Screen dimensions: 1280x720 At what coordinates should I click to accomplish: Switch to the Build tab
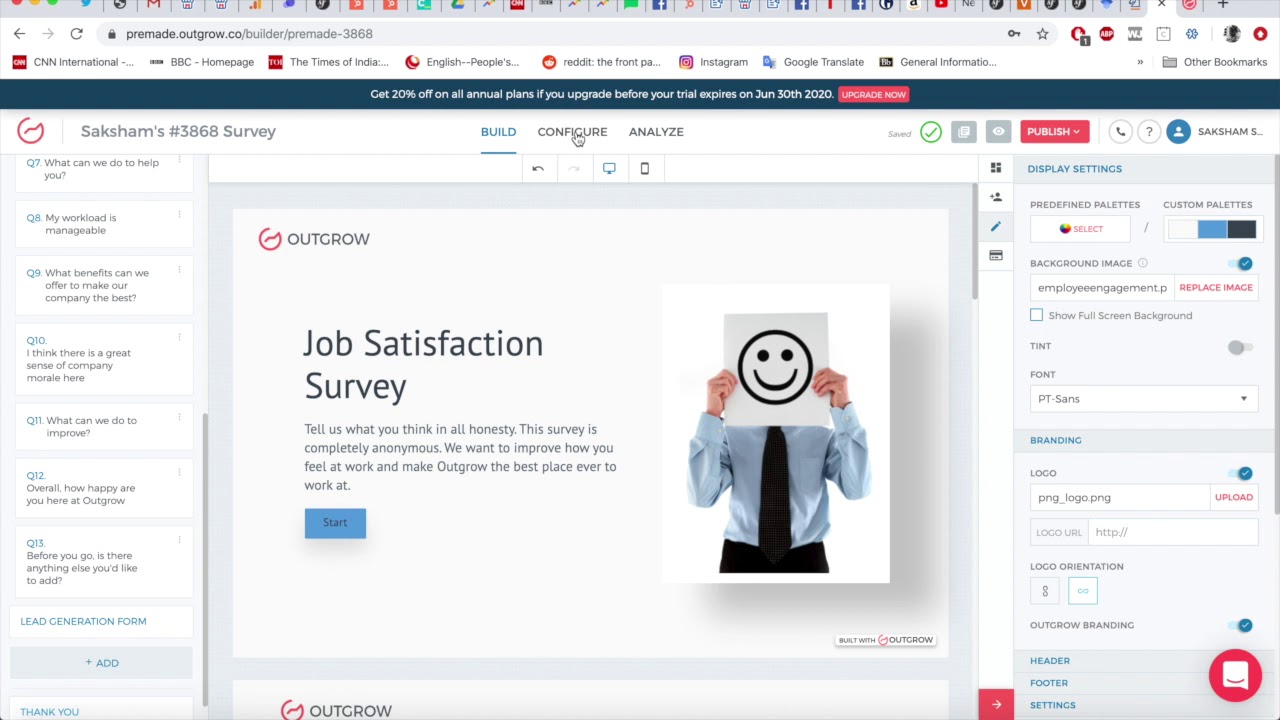point(498,132)
